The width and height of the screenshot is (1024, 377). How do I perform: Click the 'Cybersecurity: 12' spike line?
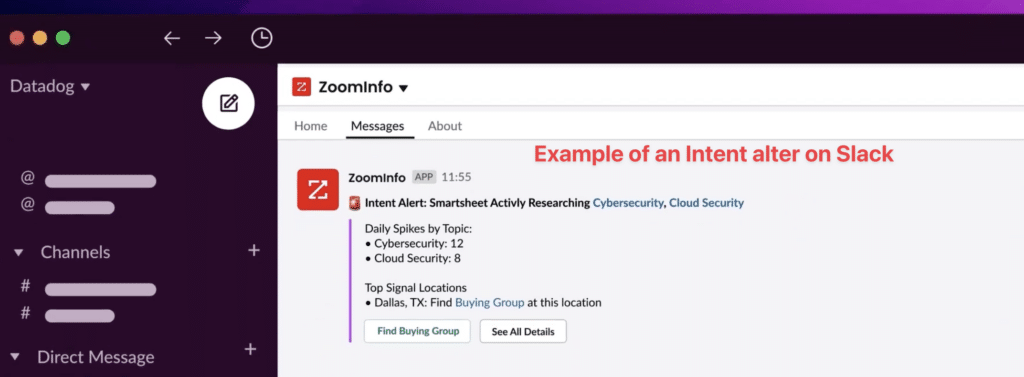coord(414,244)
